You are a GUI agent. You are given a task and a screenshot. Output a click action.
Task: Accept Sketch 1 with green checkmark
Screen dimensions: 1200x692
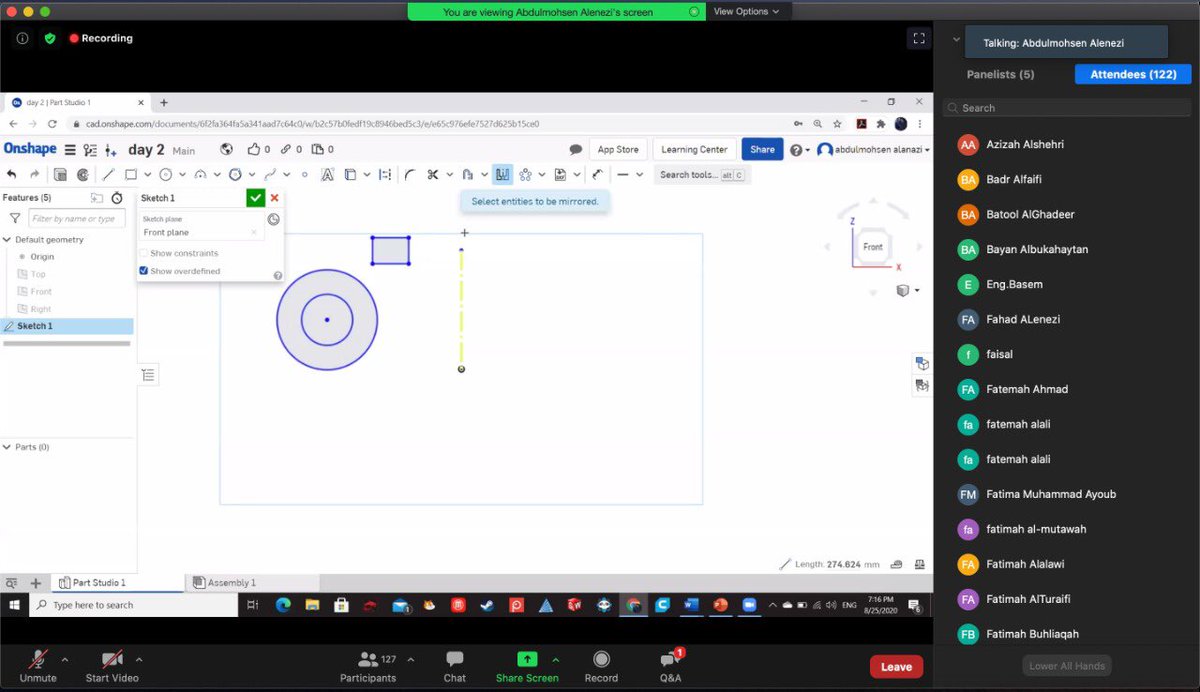[x=256, y=198]
